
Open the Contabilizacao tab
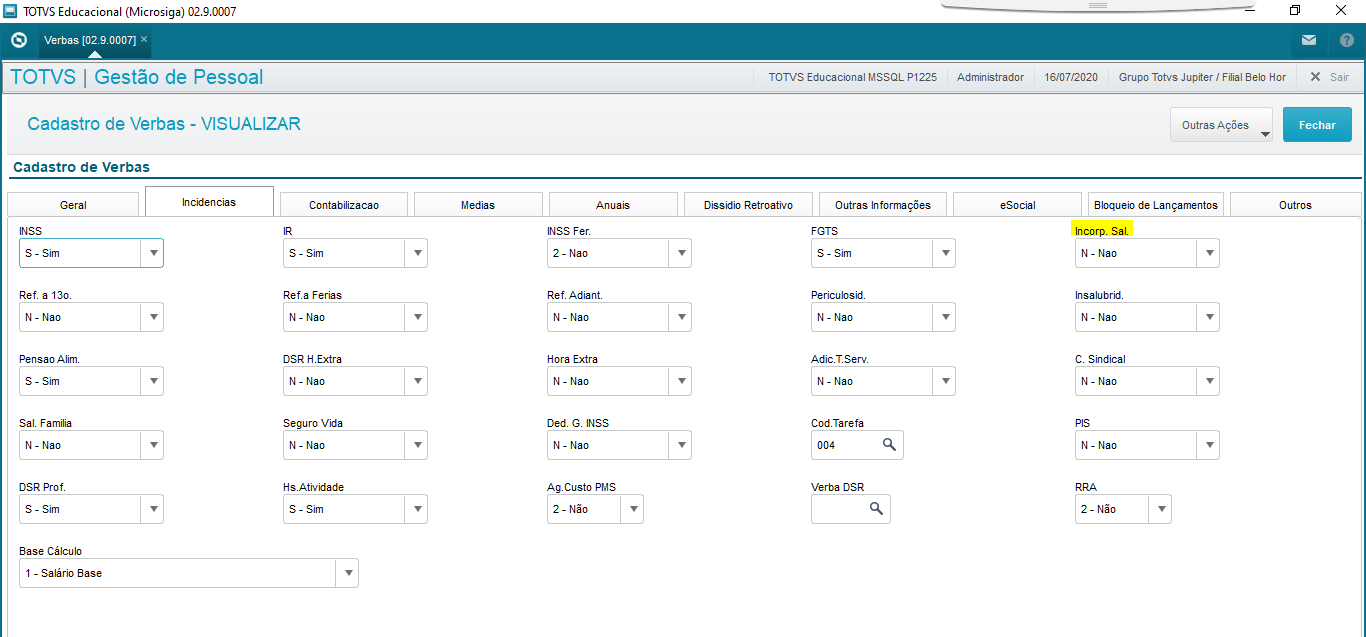tap(344, 204)
